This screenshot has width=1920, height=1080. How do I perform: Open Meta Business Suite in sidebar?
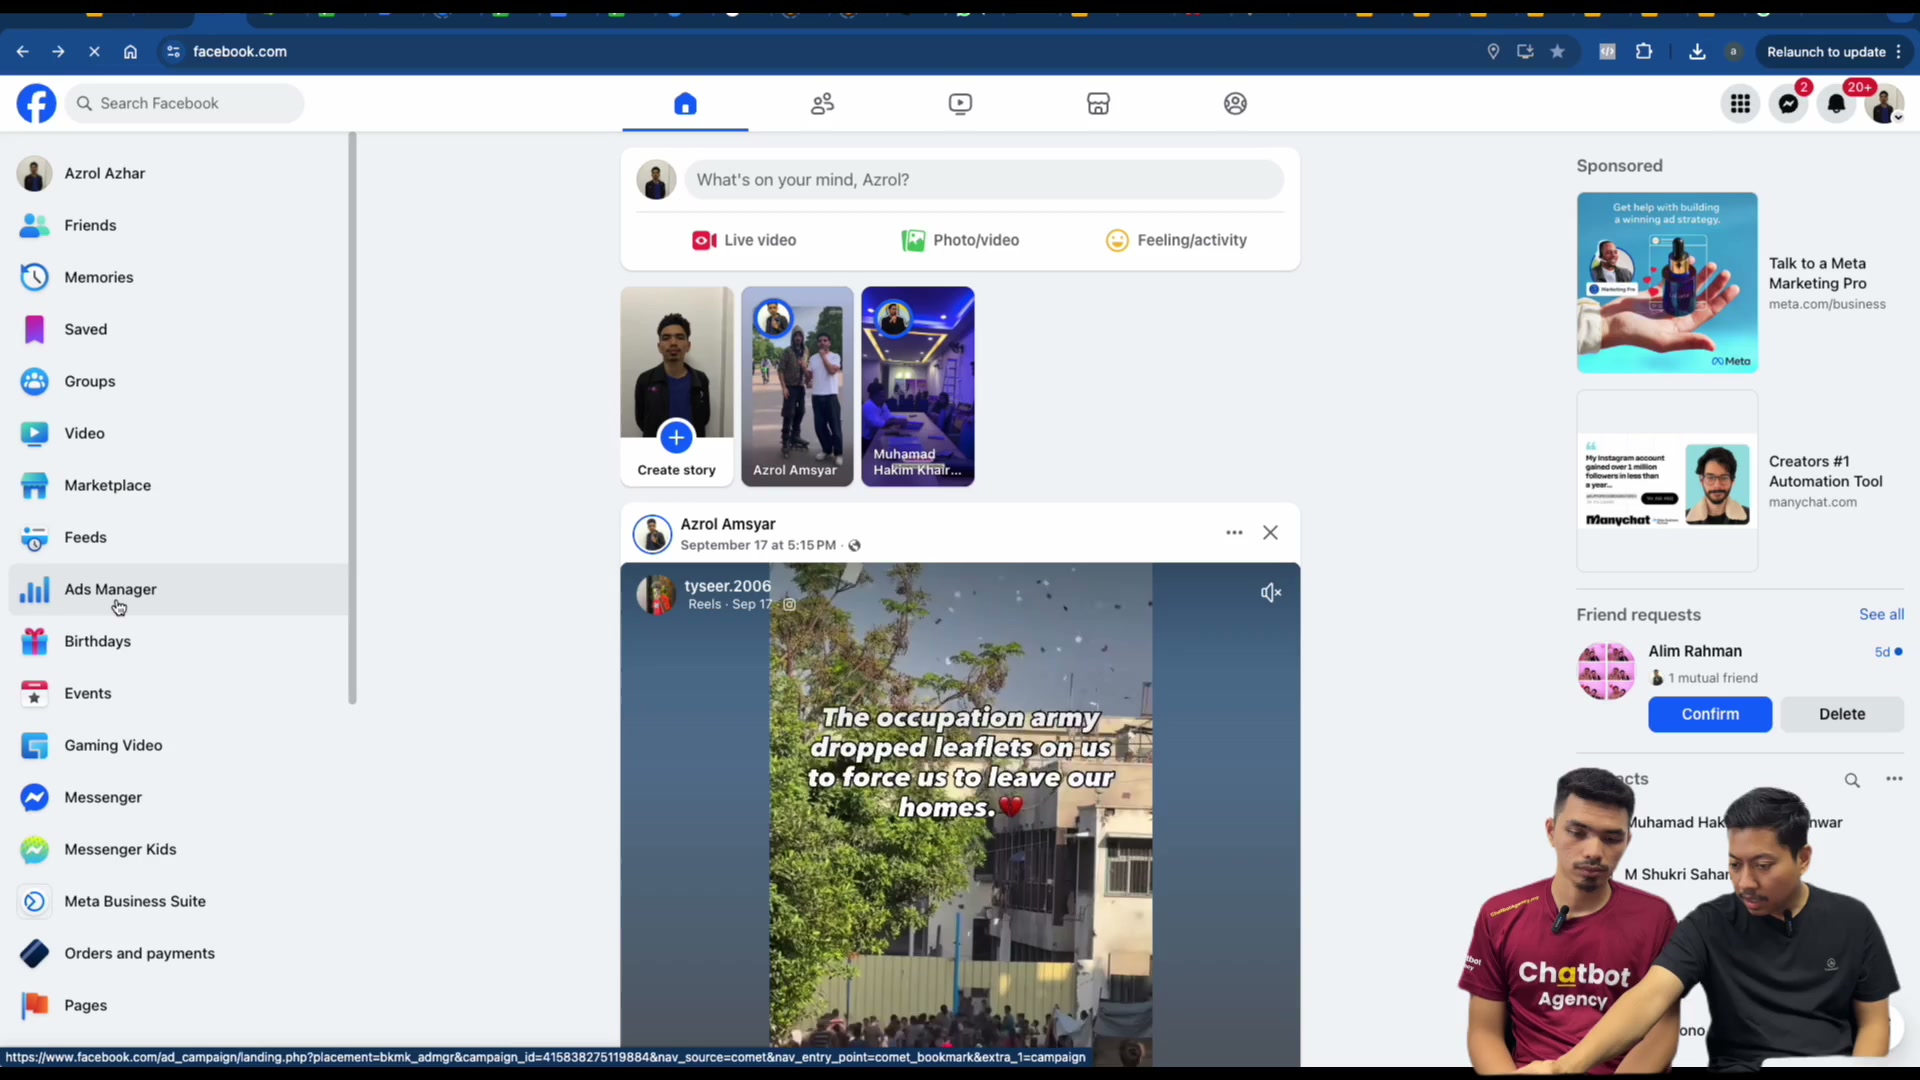tap(178, 901)
